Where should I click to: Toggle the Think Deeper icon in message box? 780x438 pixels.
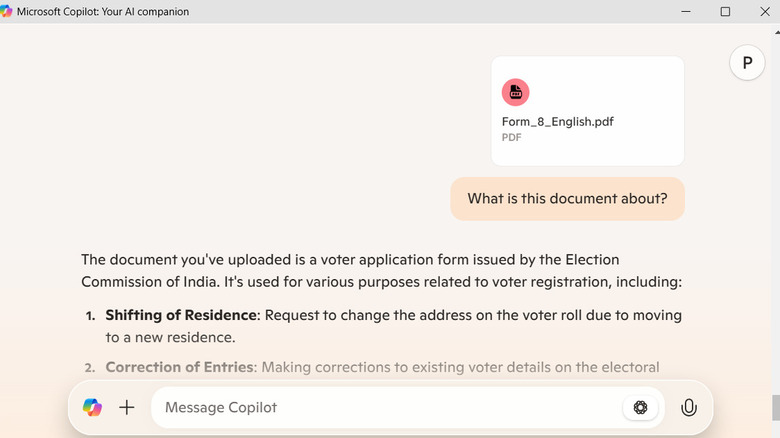pyautogui.click(x=641, y=407)
